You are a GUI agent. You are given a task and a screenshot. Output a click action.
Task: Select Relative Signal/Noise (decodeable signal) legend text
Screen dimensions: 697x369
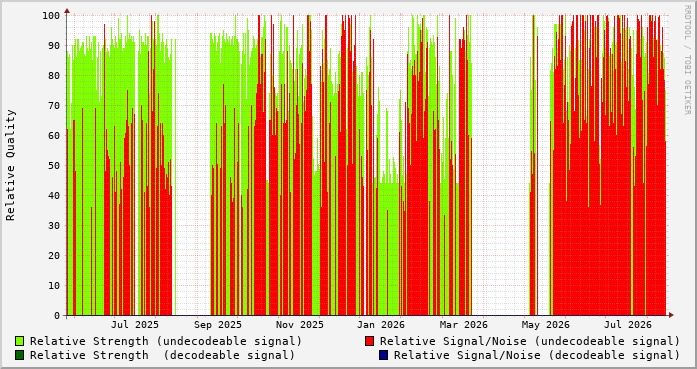point(537,355)
